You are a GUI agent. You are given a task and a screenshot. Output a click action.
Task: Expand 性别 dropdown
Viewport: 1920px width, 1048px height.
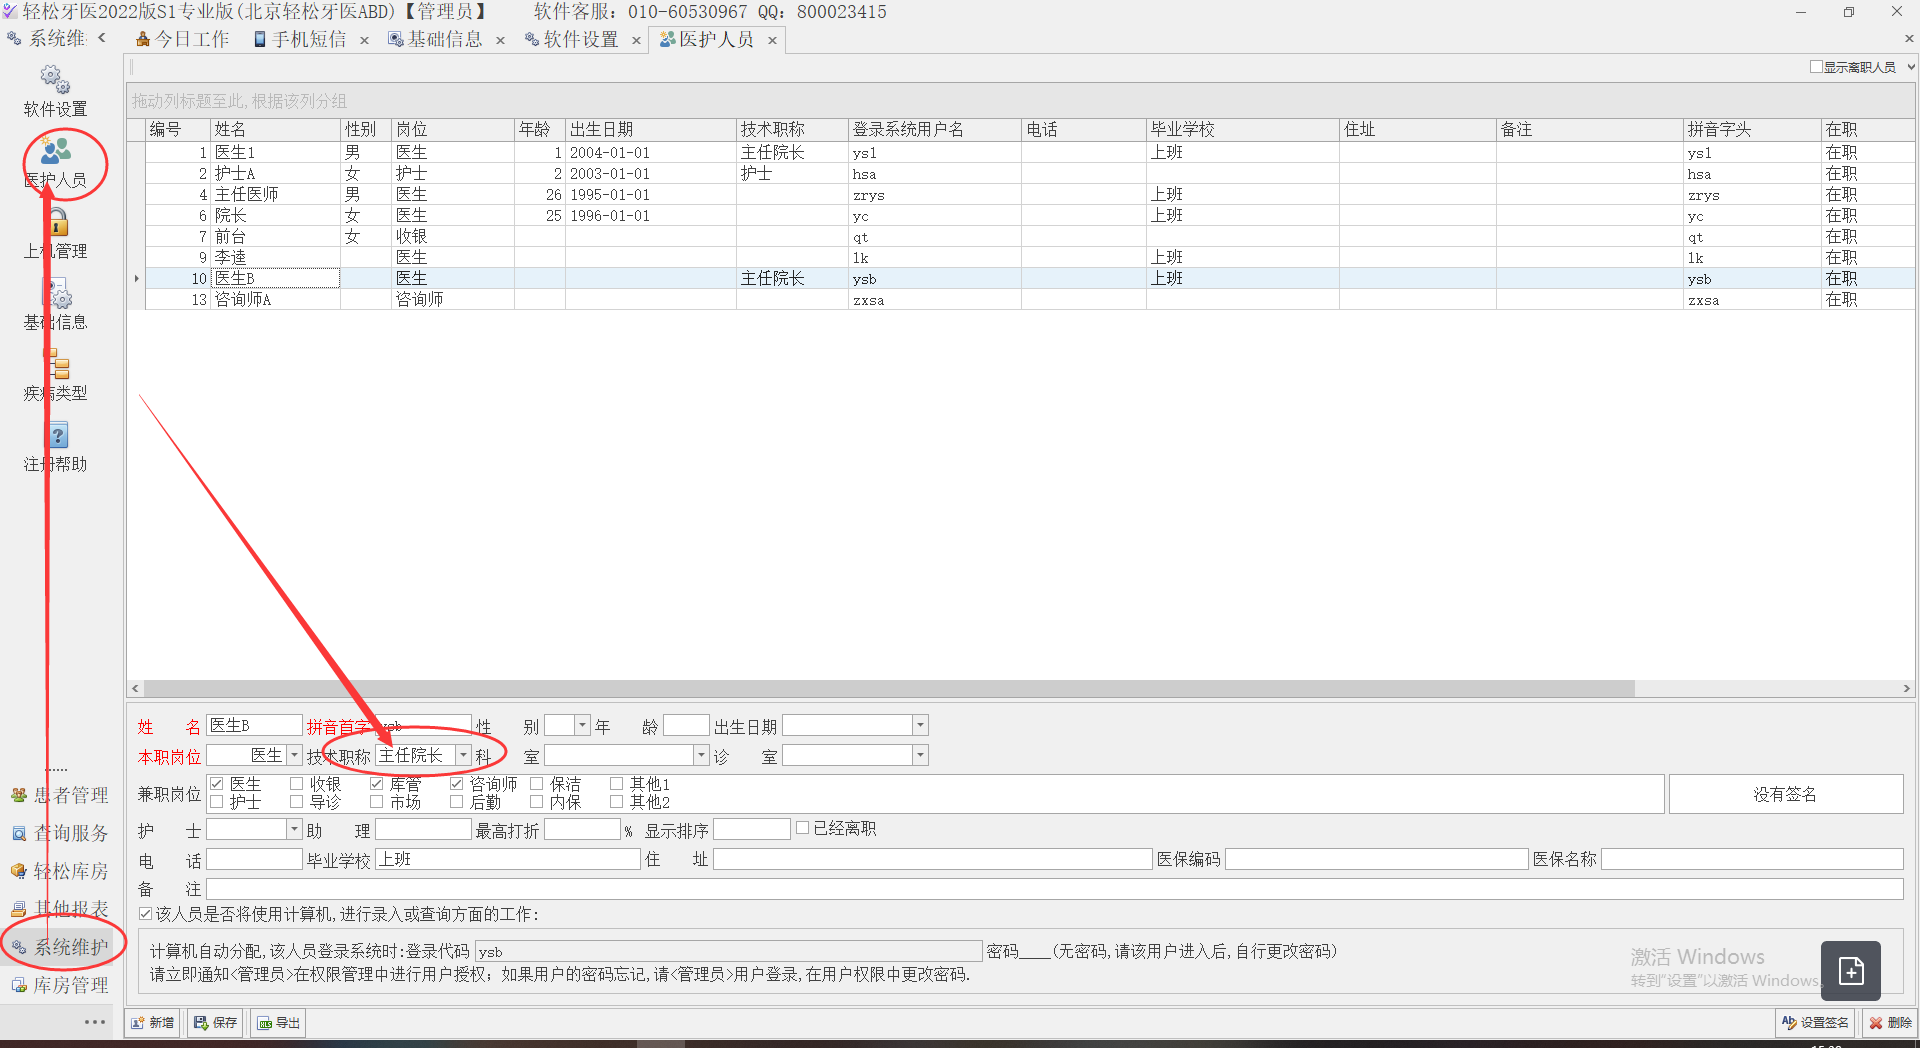(583, 725)
